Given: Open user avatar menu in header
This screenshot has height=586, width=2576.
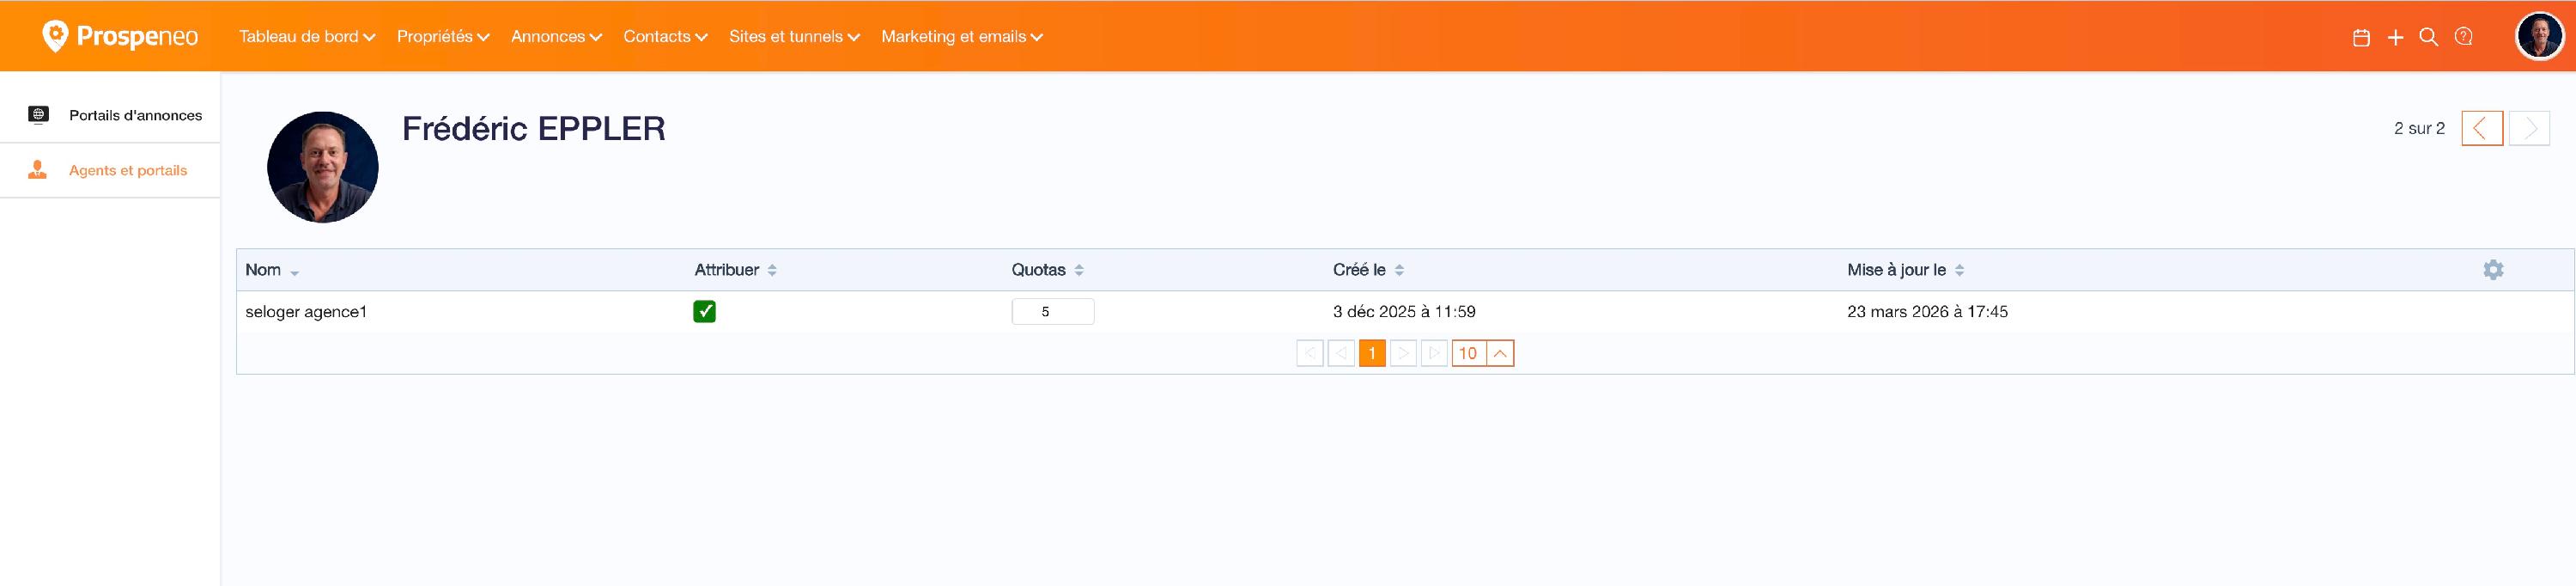Looking at the screenshot, I should pos(2539,37).
